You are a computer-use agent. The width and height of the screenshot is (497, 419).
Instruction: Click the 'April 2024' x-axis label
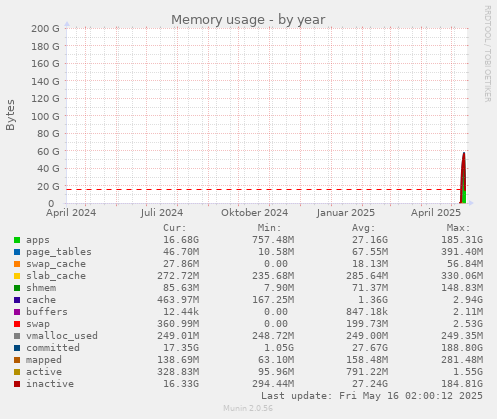[71, 213]
